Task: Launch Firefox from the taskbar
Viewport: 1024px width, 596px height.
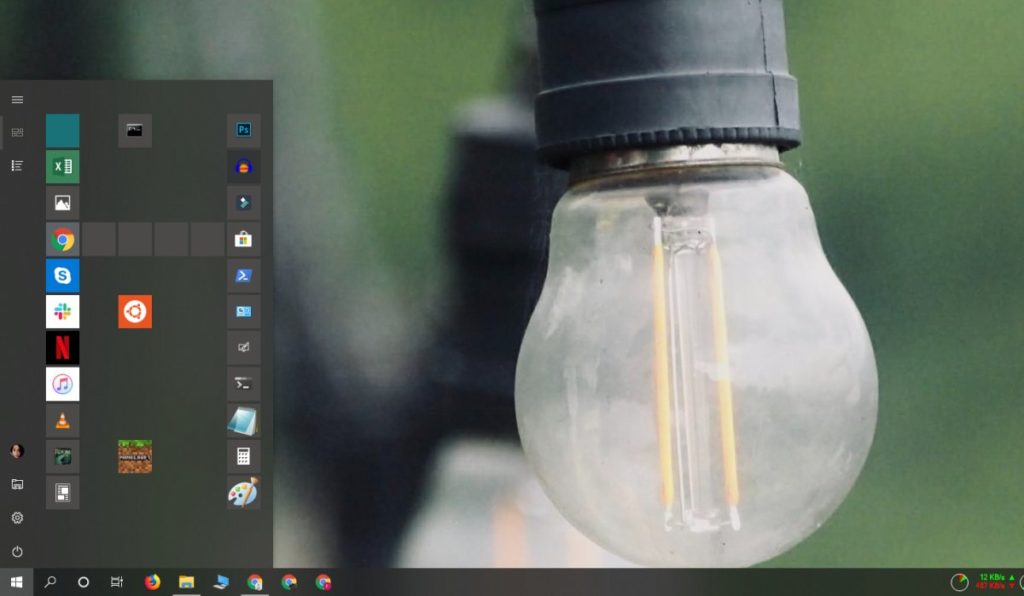Action: click(153, 581)
